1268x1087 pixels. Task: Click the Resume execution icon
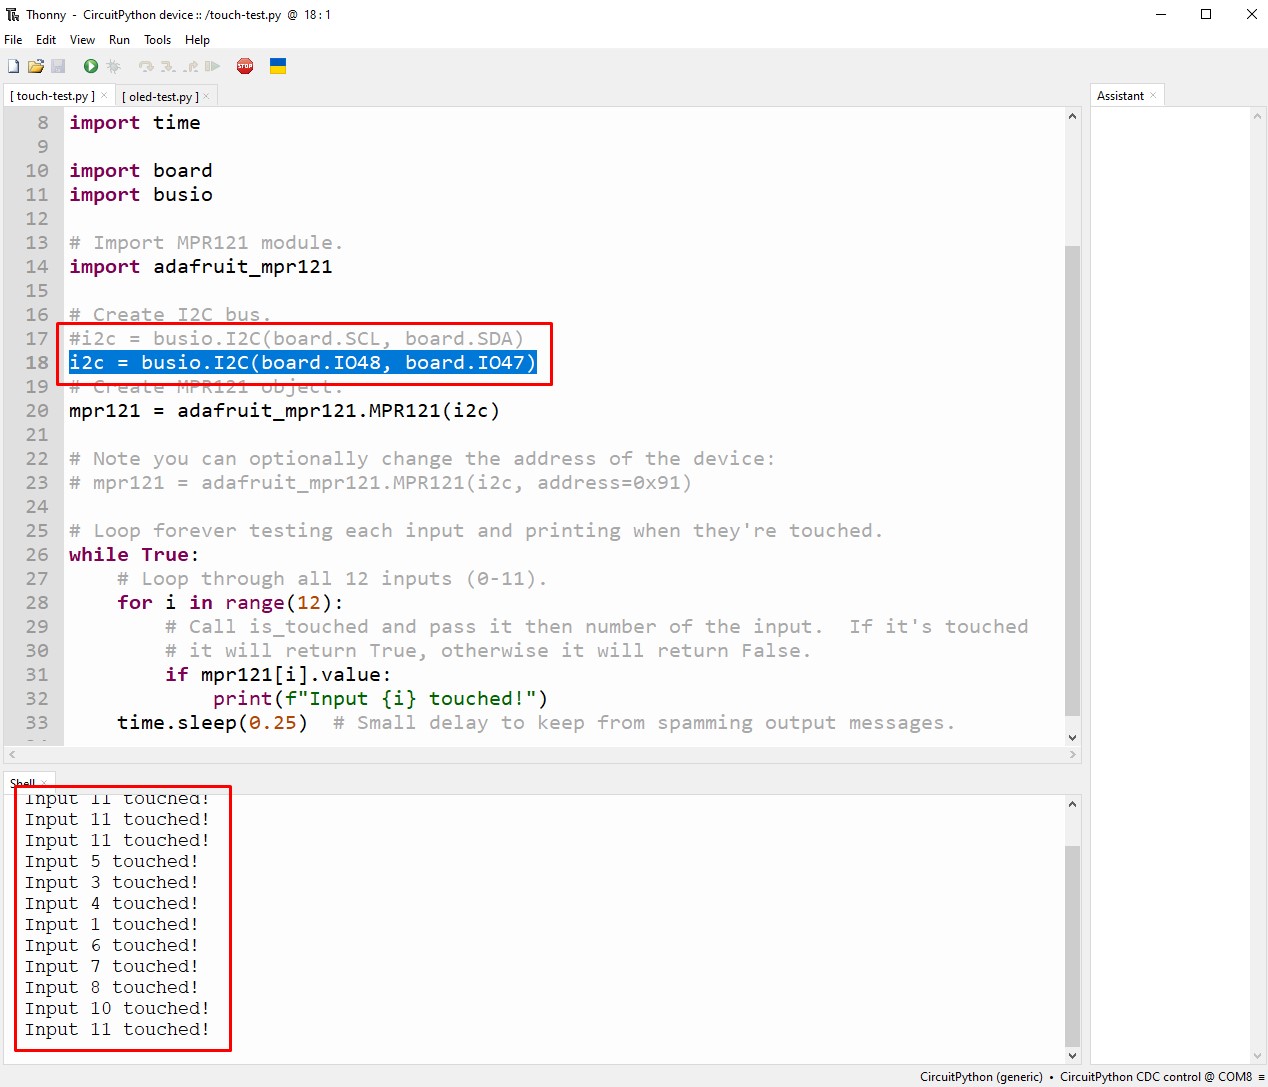pos(212,66)
